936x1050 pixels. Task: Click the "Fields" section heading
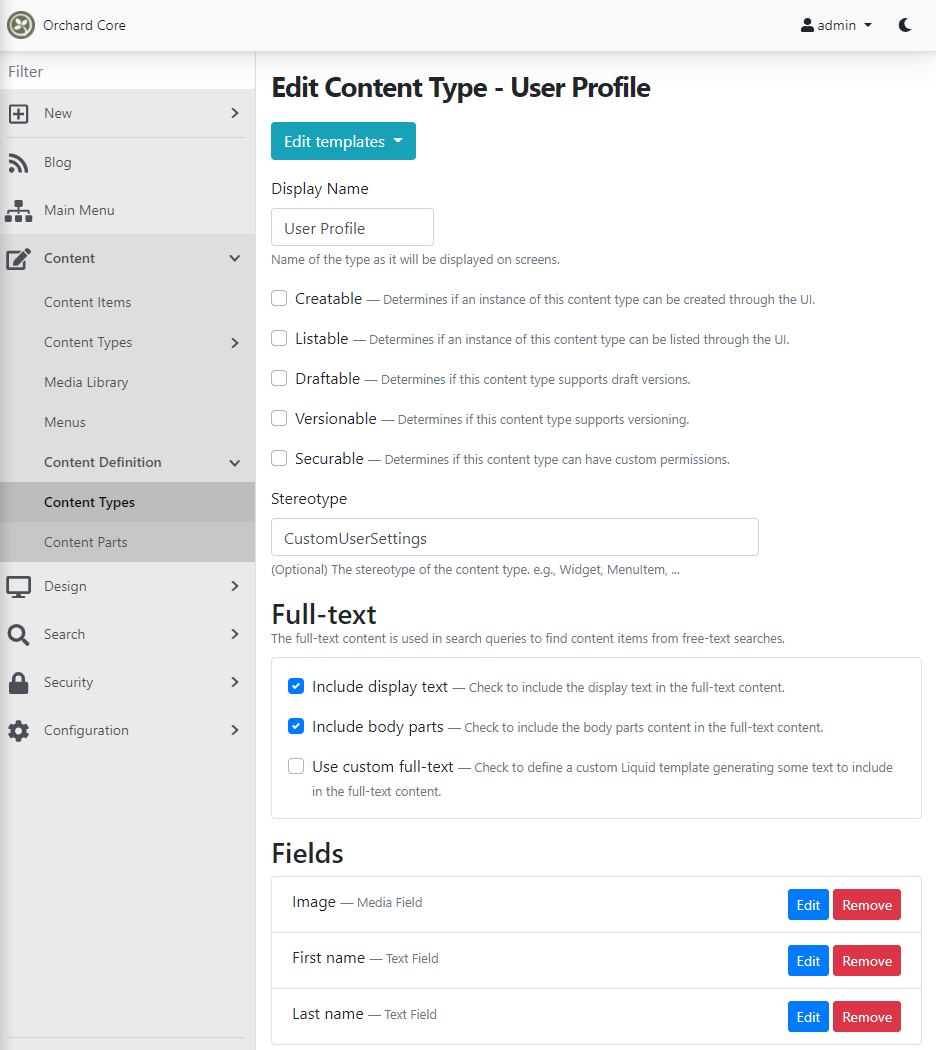coord(307,854)
